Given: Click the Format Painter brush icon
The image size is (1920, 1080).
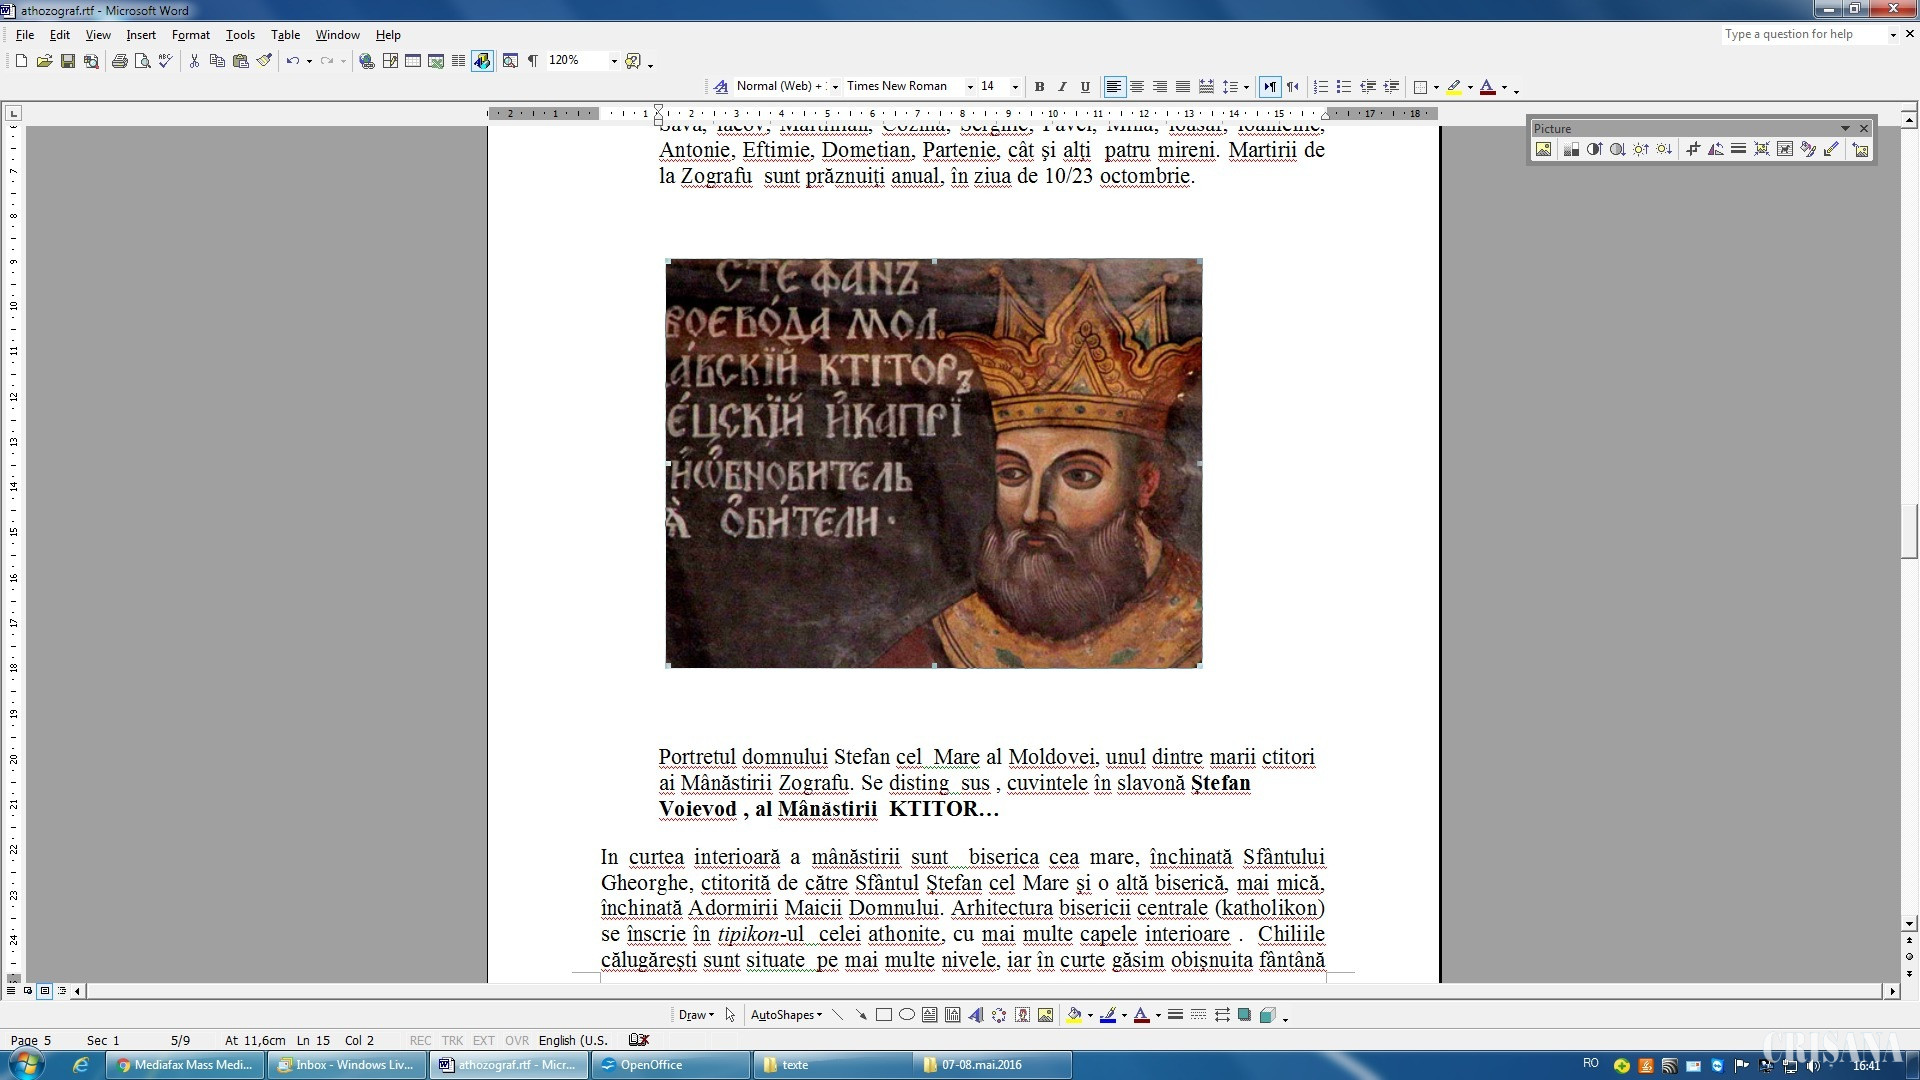Looking at the screenshot, I should [x=264, y=61].
